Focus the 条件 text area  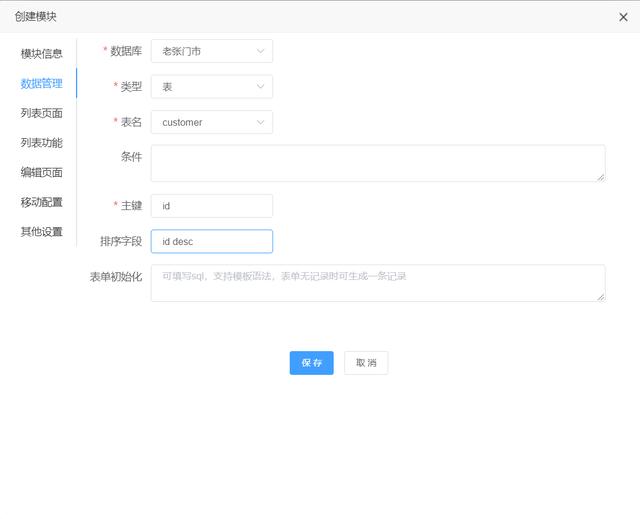(x=377, y=163)
